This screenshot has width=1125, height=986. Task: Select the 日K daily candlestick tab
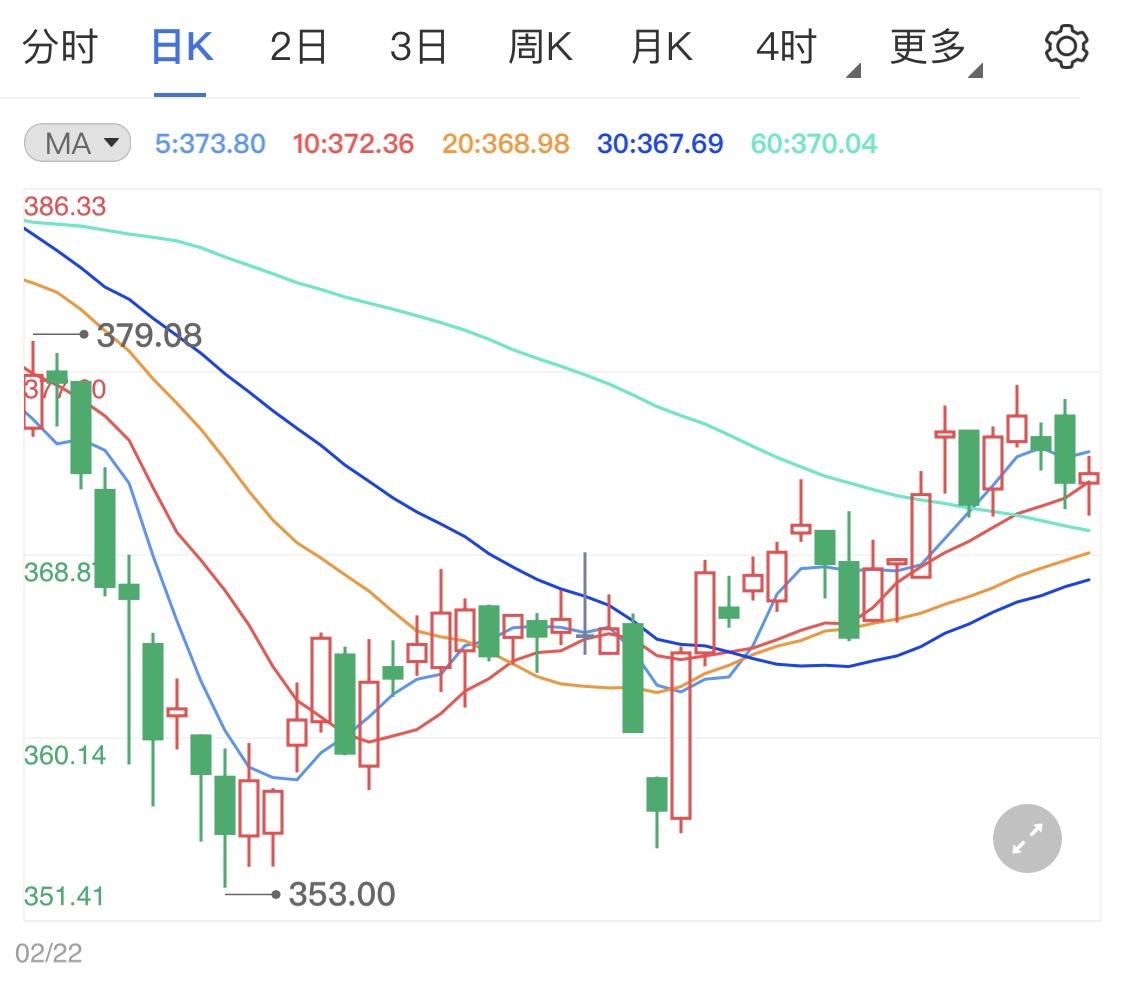pyautogui.click(x=182, y=47)
